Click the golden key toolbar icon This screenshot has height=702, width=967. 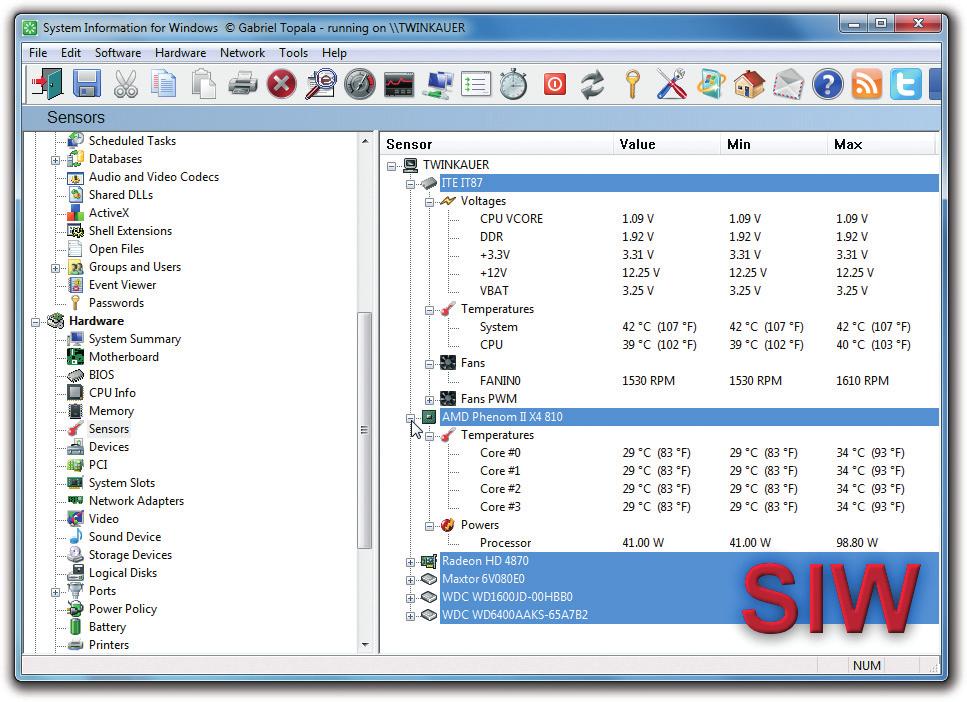(632, 84)
